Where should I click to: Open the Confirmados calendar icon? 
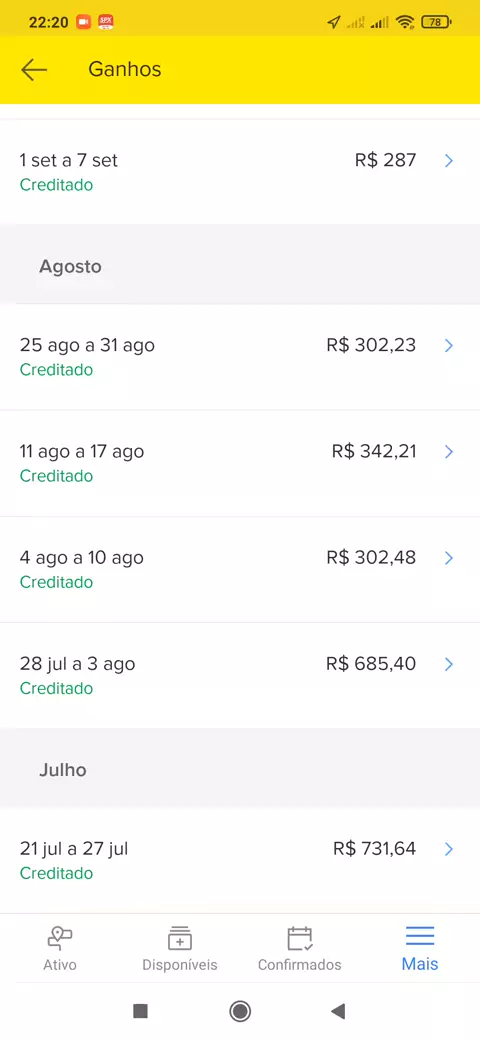[x=300, y=939]
